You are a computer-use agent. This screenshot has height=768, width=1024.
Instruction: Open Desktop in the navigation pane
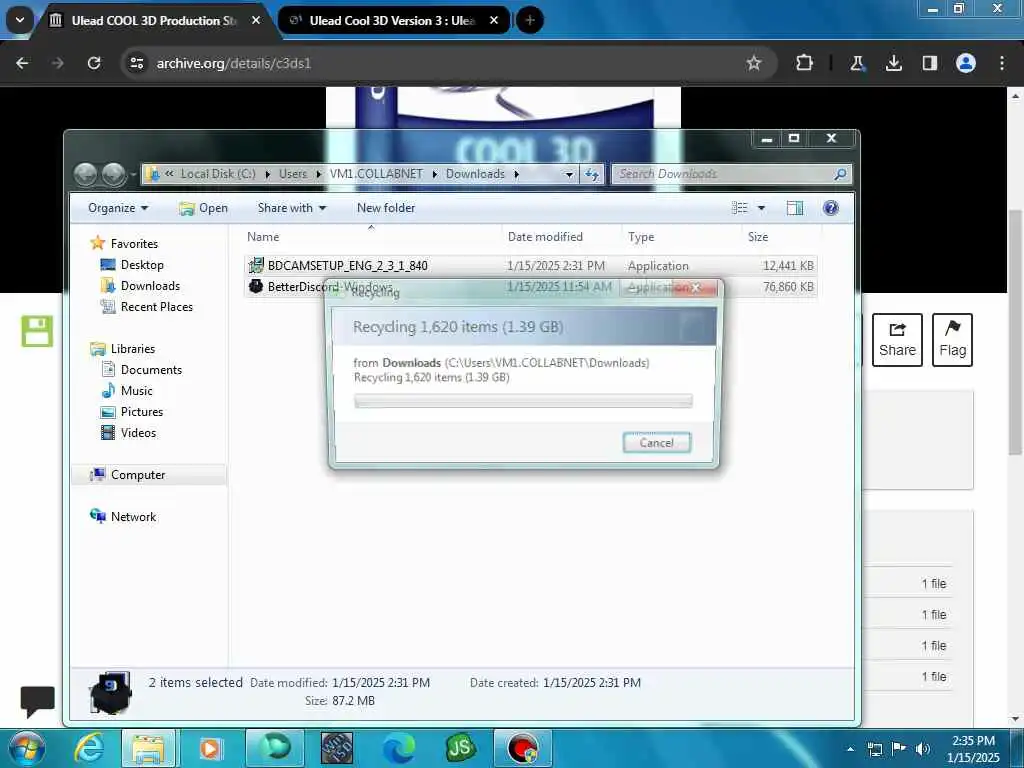click(x=142, y=264)
